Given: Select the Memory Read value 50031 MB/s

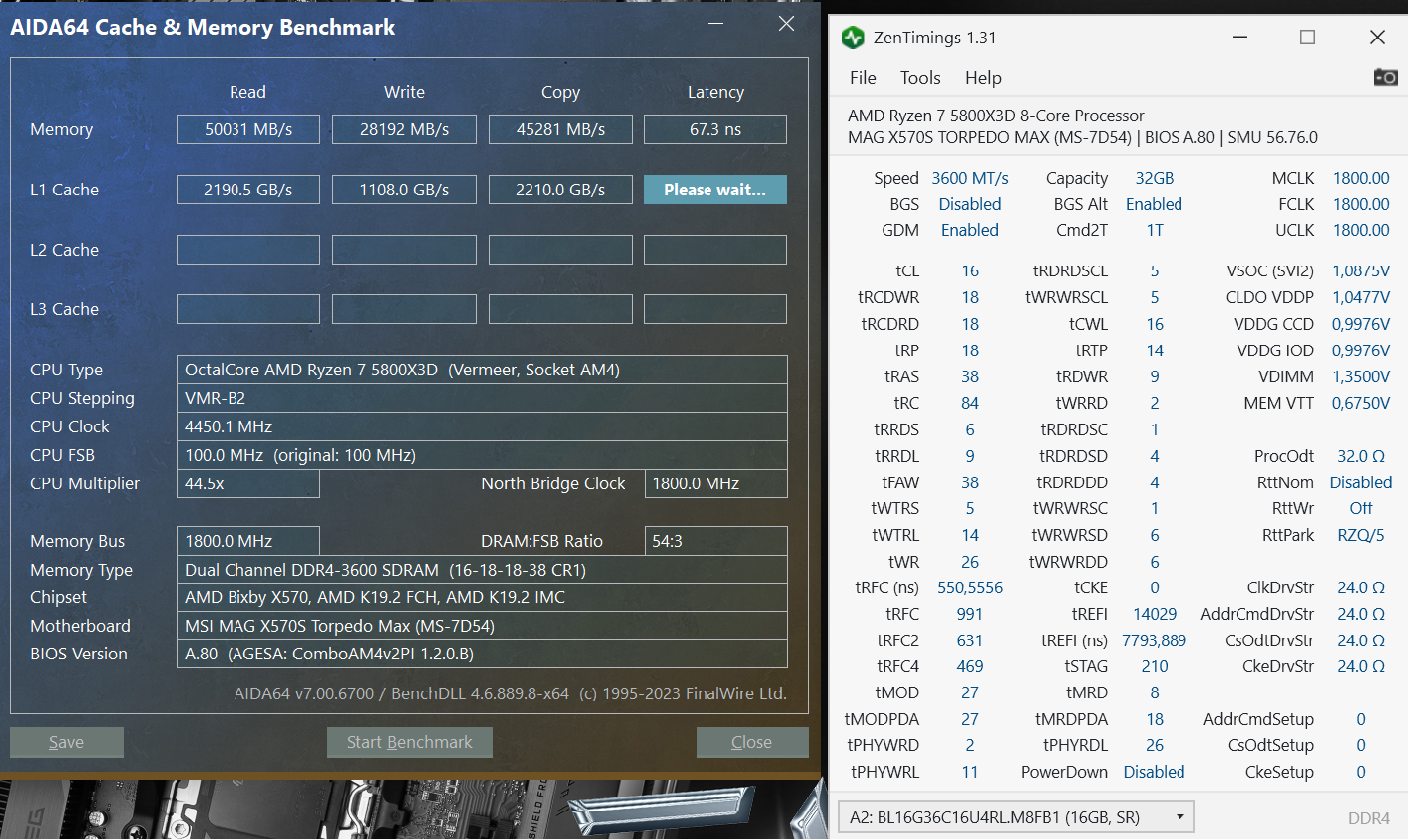Looking at the screenshot, I should click(248, 129).
